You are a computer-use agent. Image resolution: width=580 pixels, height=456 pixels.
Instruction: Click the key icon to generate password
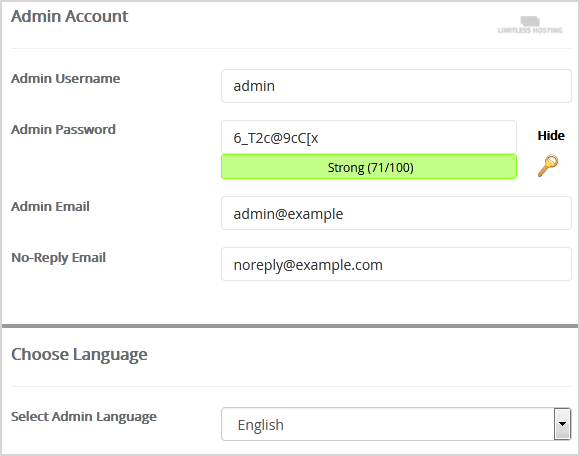(548, 166)
